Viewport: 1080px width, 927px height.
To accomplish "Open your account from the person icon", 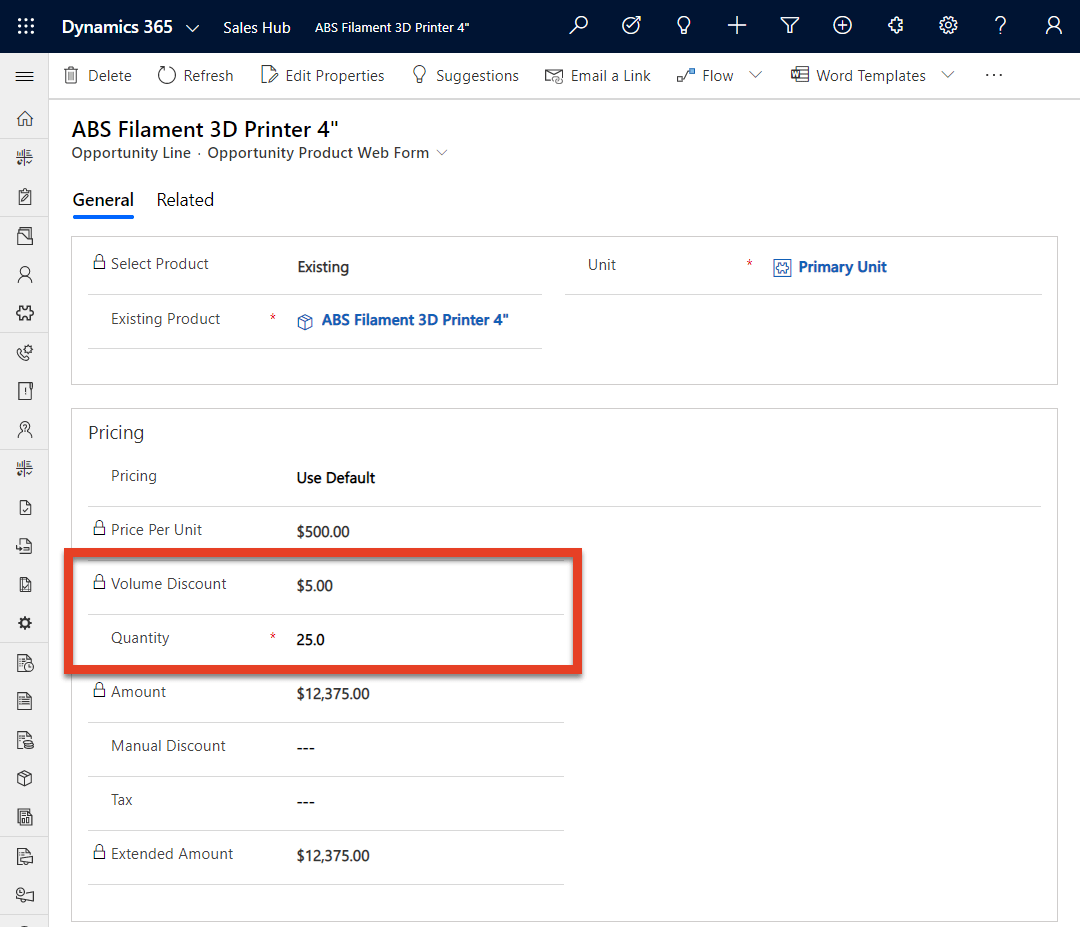I will 1053,26.
